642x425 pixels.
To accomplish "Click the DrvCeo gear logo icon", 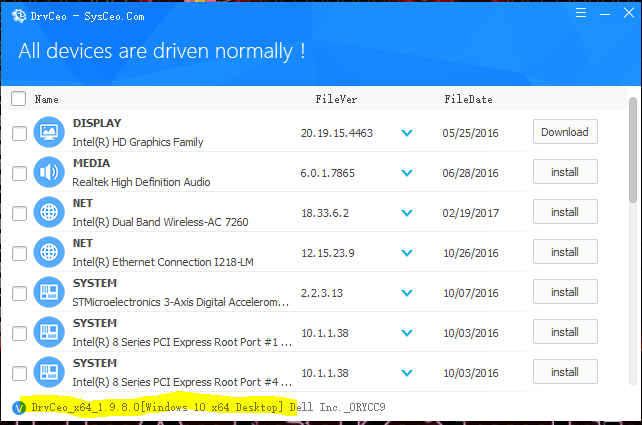I will [x=18, y=16].
